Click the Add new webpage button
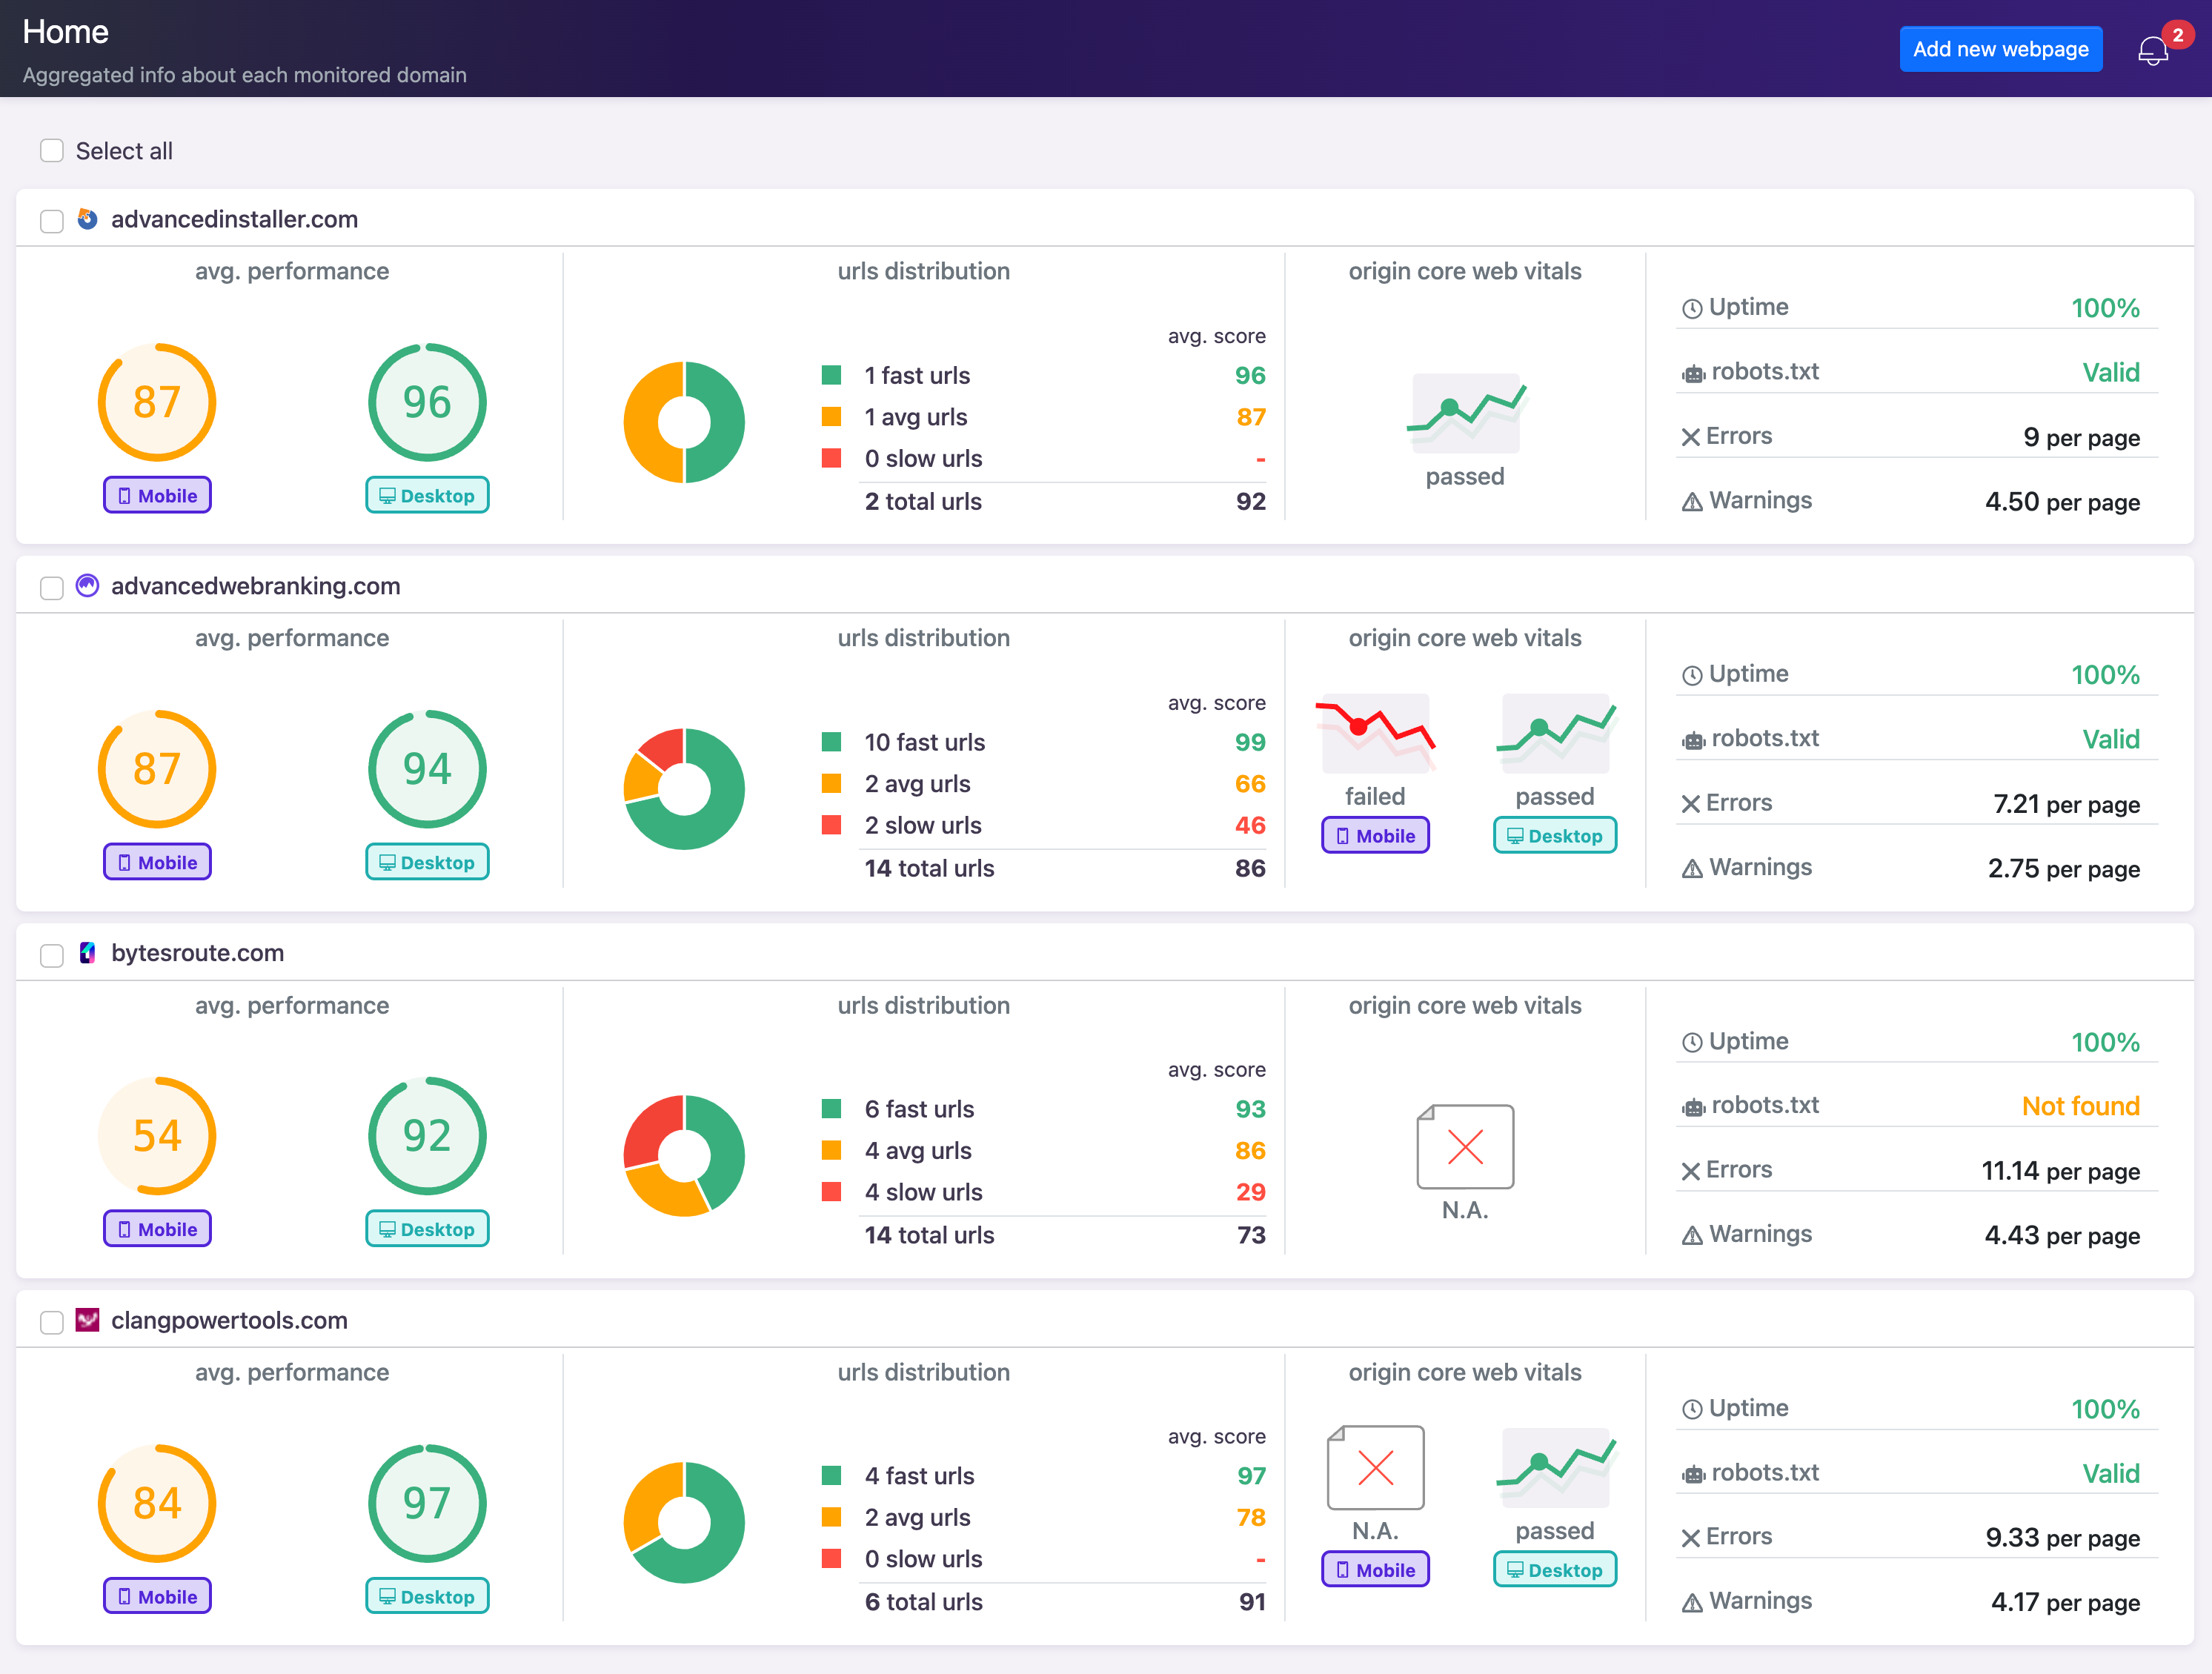Viewport: 2212px width, 1674px height. (x=2000, y=48)
